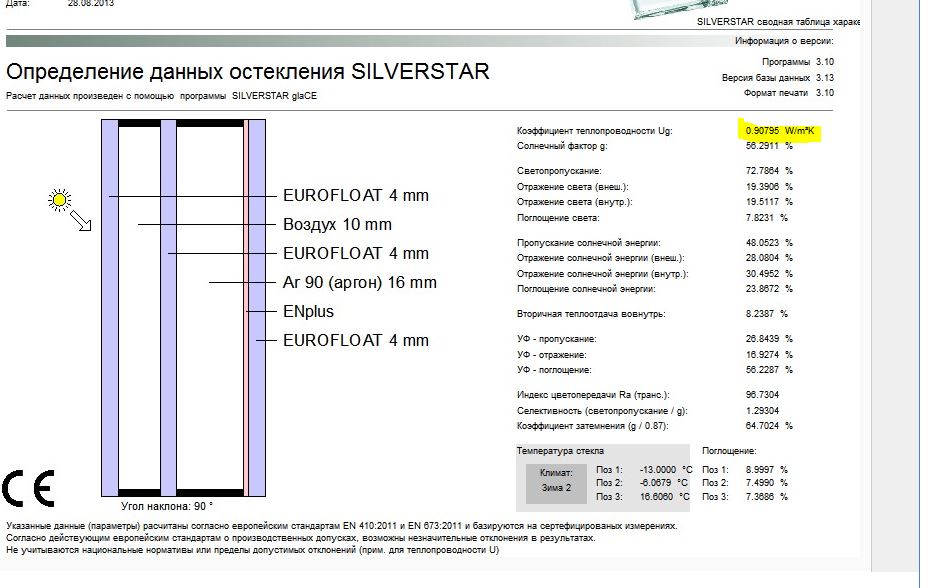Click the 'Температура стекла' section title
This screenshot has height=588, width=942.
pos(560,451)
